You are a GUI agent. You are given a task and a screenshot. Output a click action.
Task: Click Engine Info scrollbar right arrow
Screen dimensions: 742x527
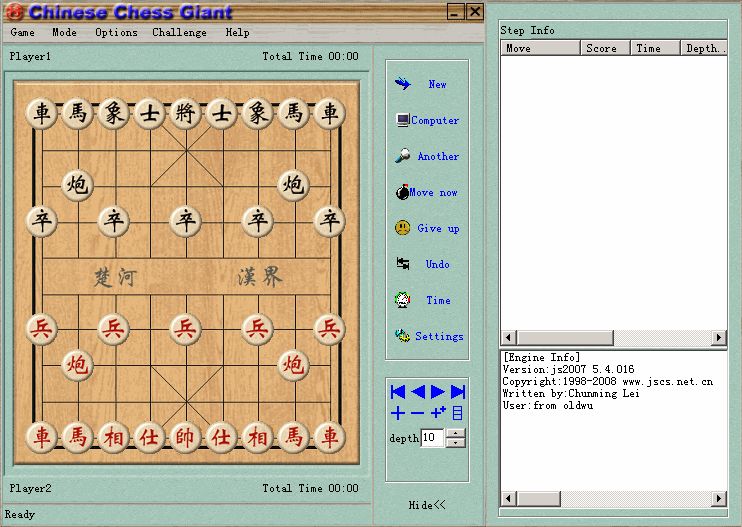[719, 498]
